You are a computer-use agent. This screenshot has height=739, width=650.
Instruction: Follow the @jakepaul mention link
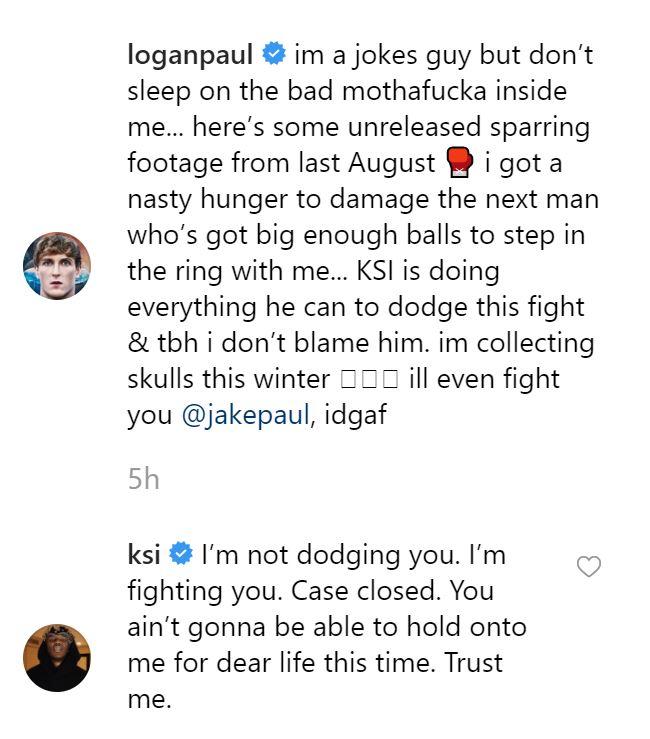click(x=245, y=416)
